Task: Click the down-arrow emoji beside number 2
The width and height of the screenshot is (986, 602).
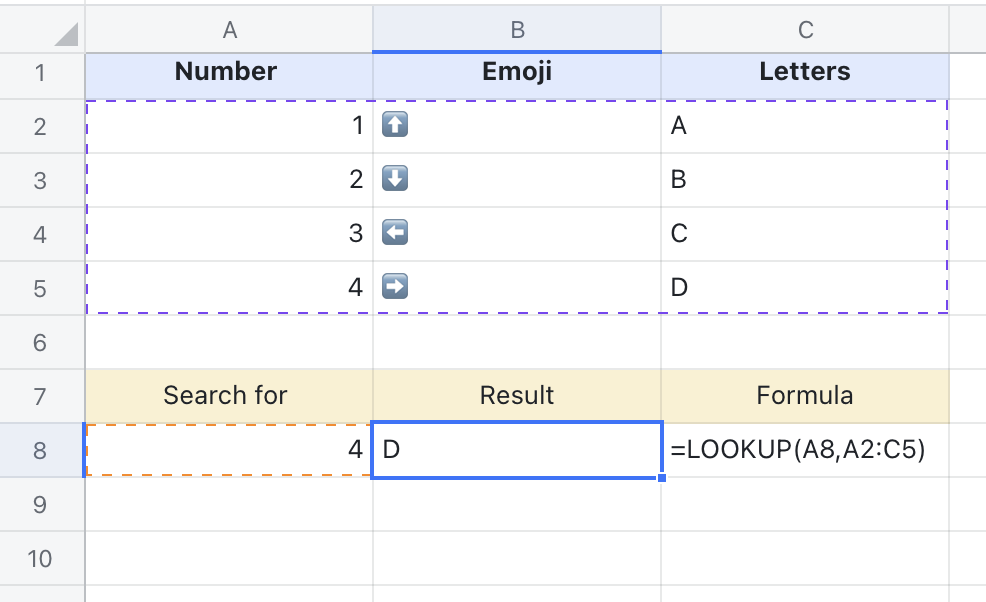Action: pos(395,180)
